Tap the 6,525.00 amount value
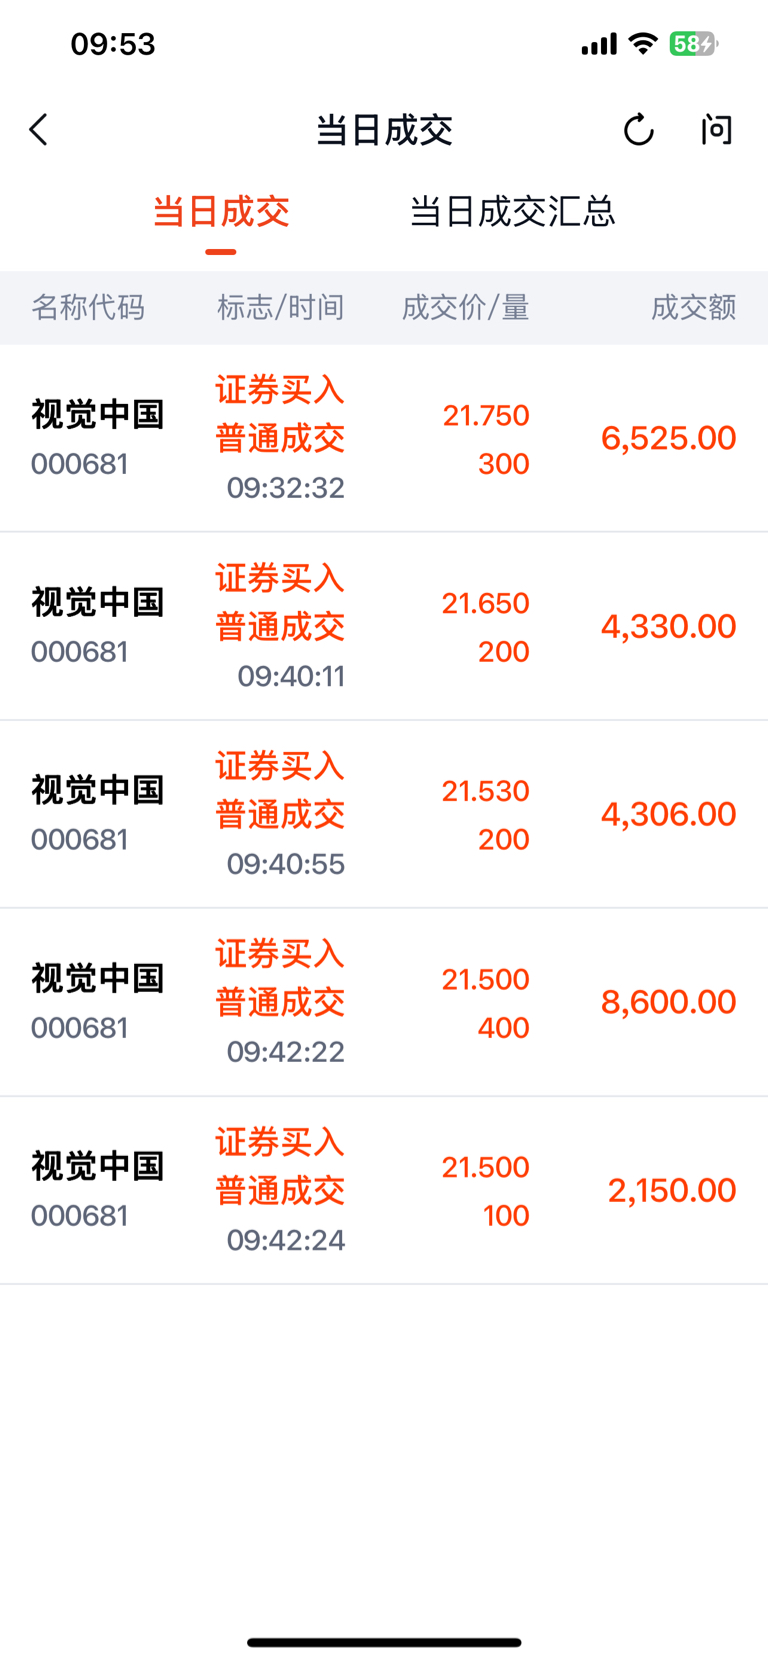 coord(669,438)
